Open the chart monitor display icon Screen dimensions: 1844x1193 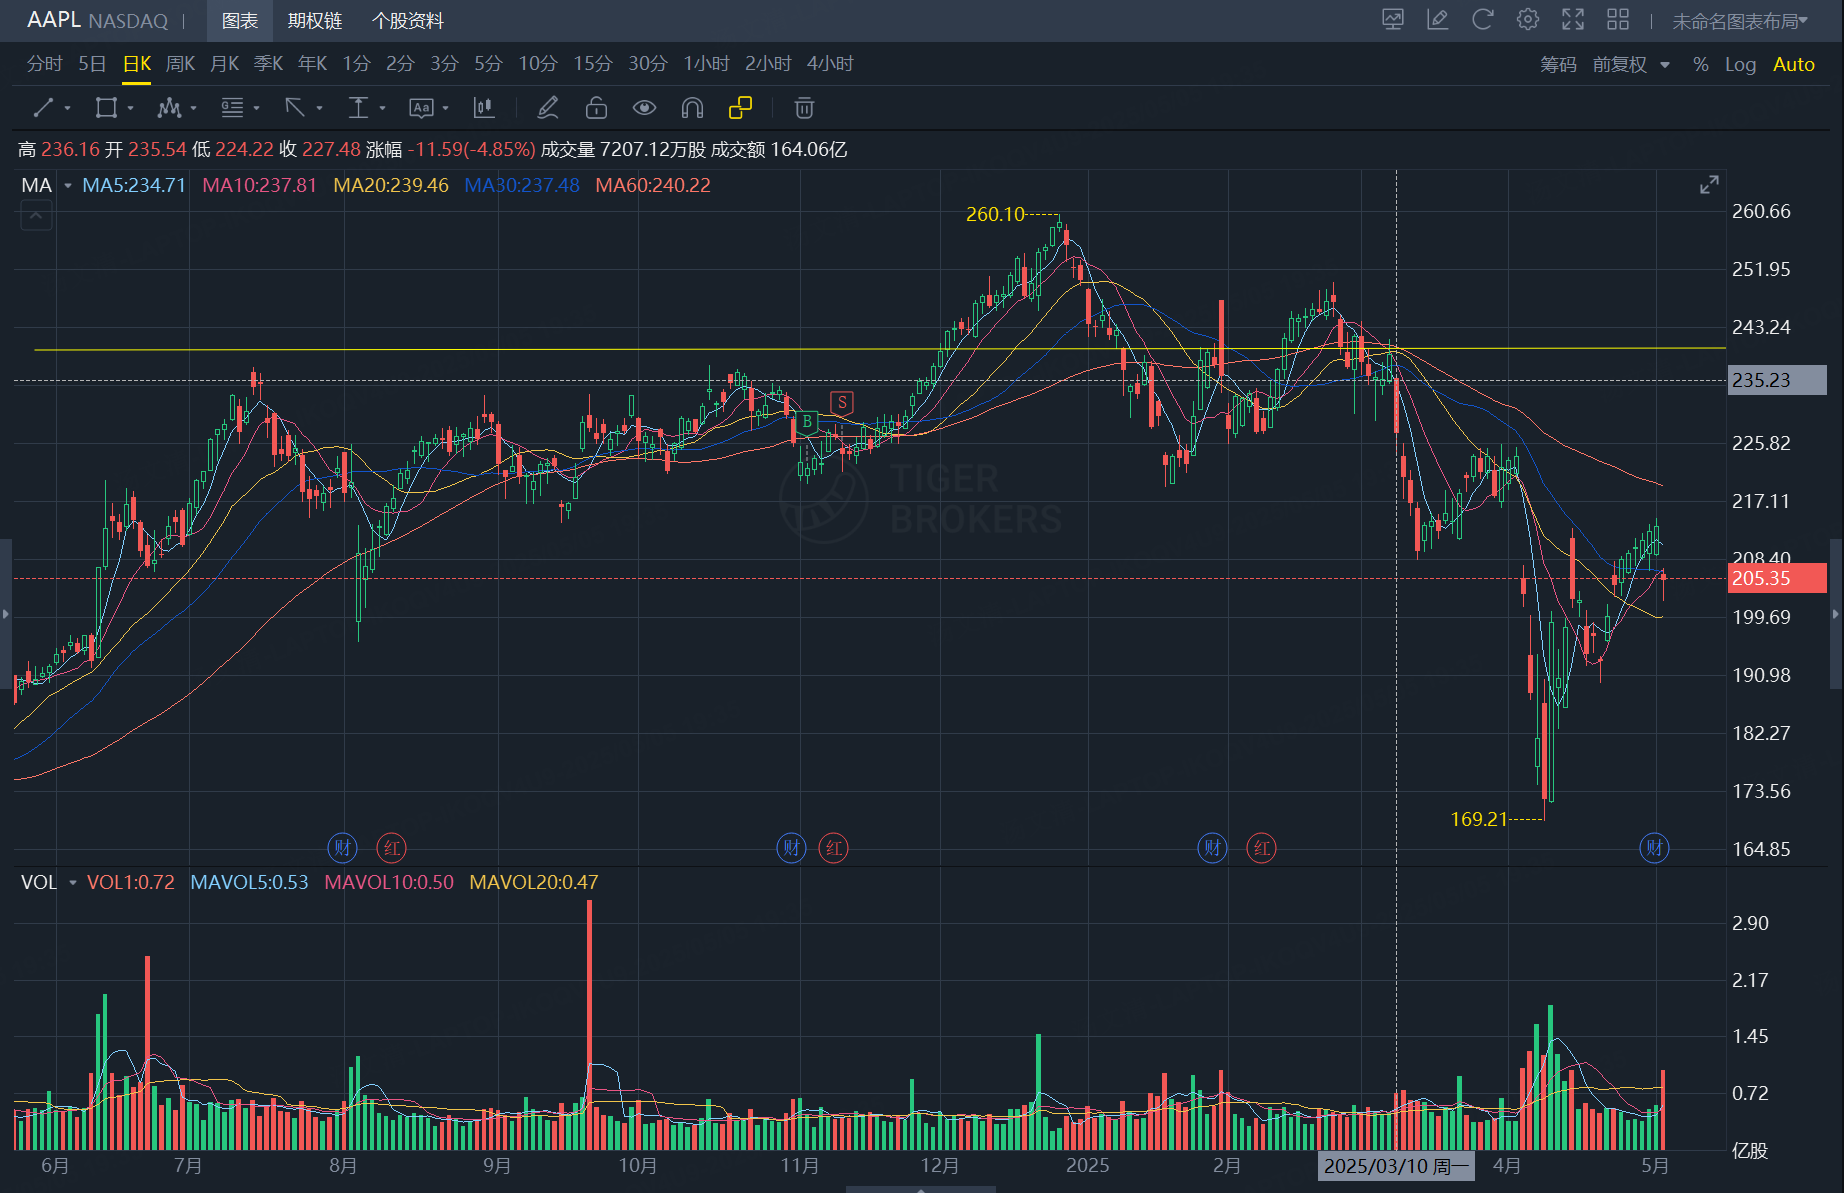click(1393, 20)
